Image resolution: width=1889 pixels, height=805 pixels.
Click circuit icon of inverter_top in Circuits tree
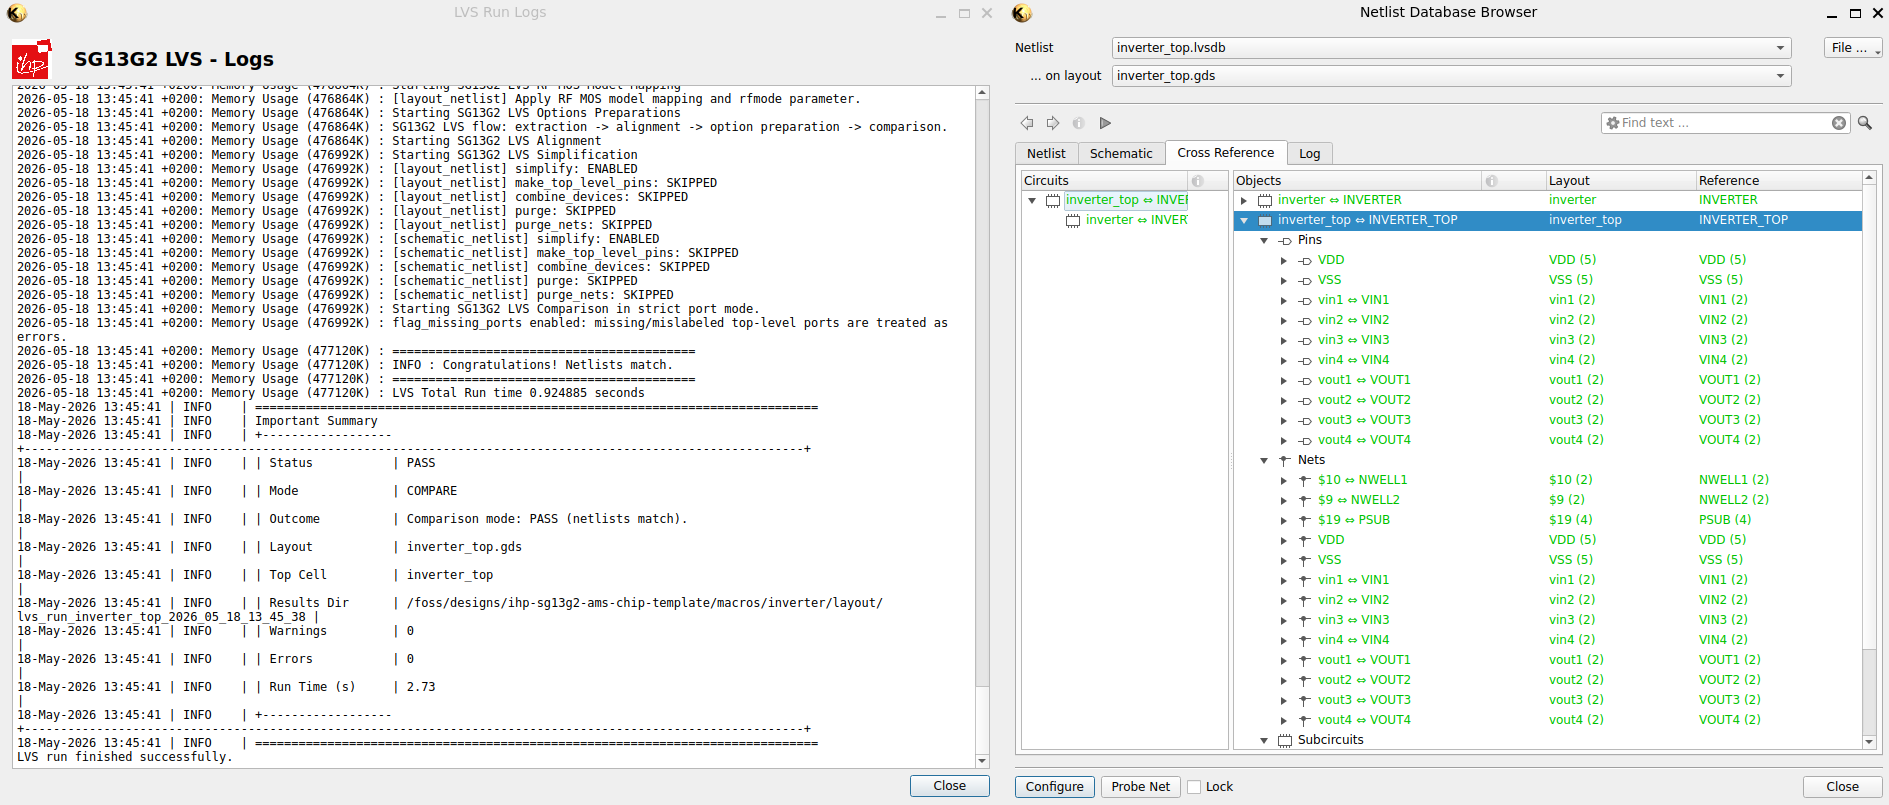1053,200
